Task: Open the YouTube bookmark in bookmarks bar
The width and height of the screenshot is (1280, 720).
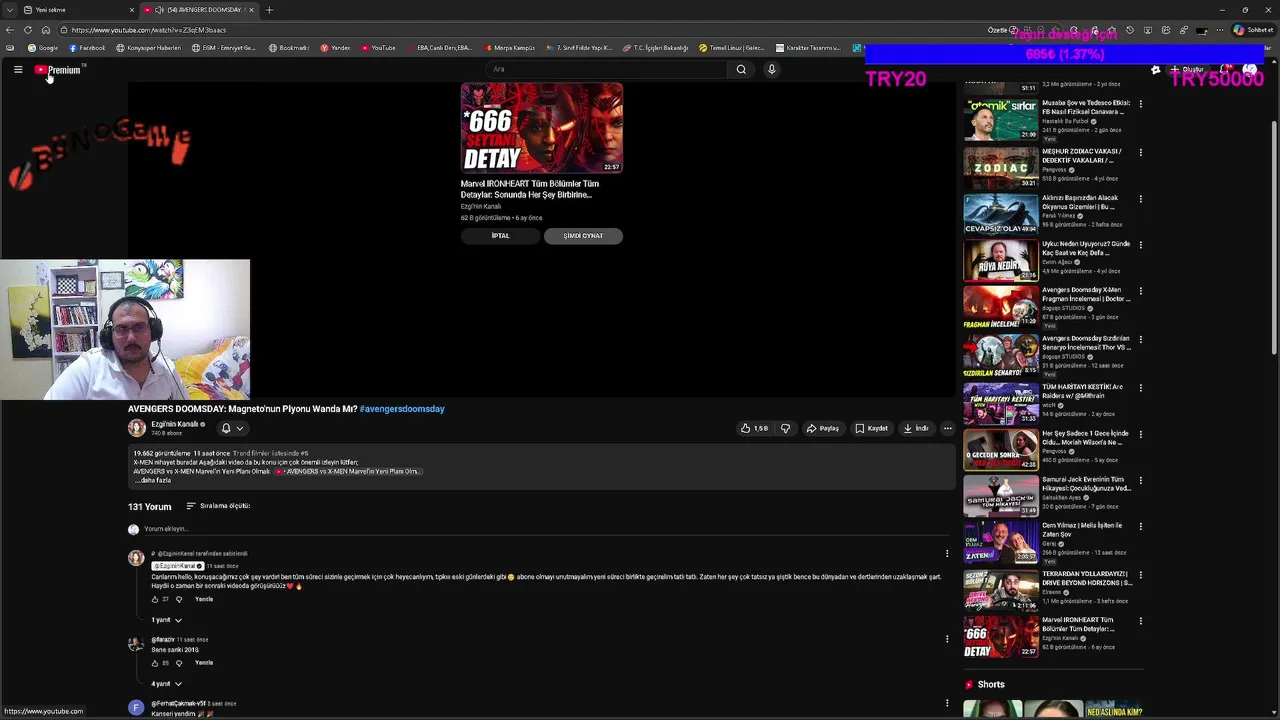Action: 378,48
